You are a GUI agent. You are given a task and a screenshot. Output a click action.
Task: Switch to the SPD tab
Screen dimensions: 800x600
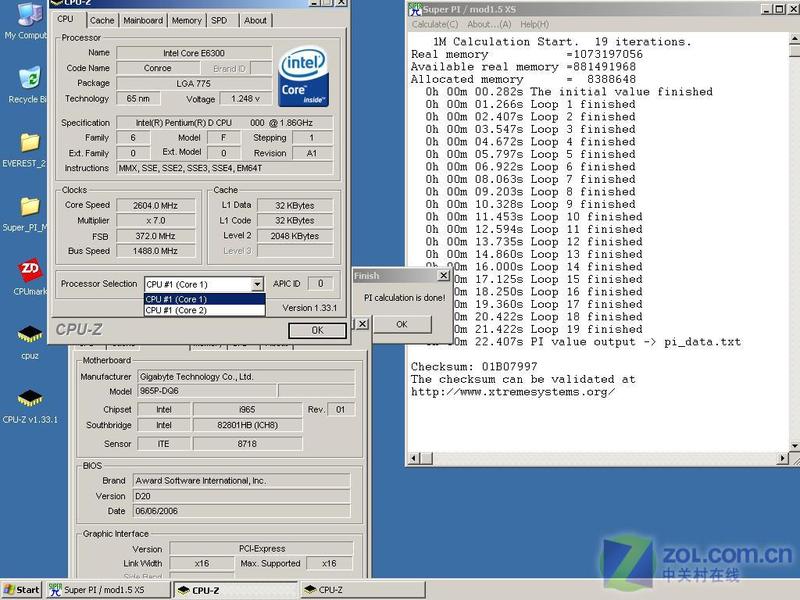(219, 20)
